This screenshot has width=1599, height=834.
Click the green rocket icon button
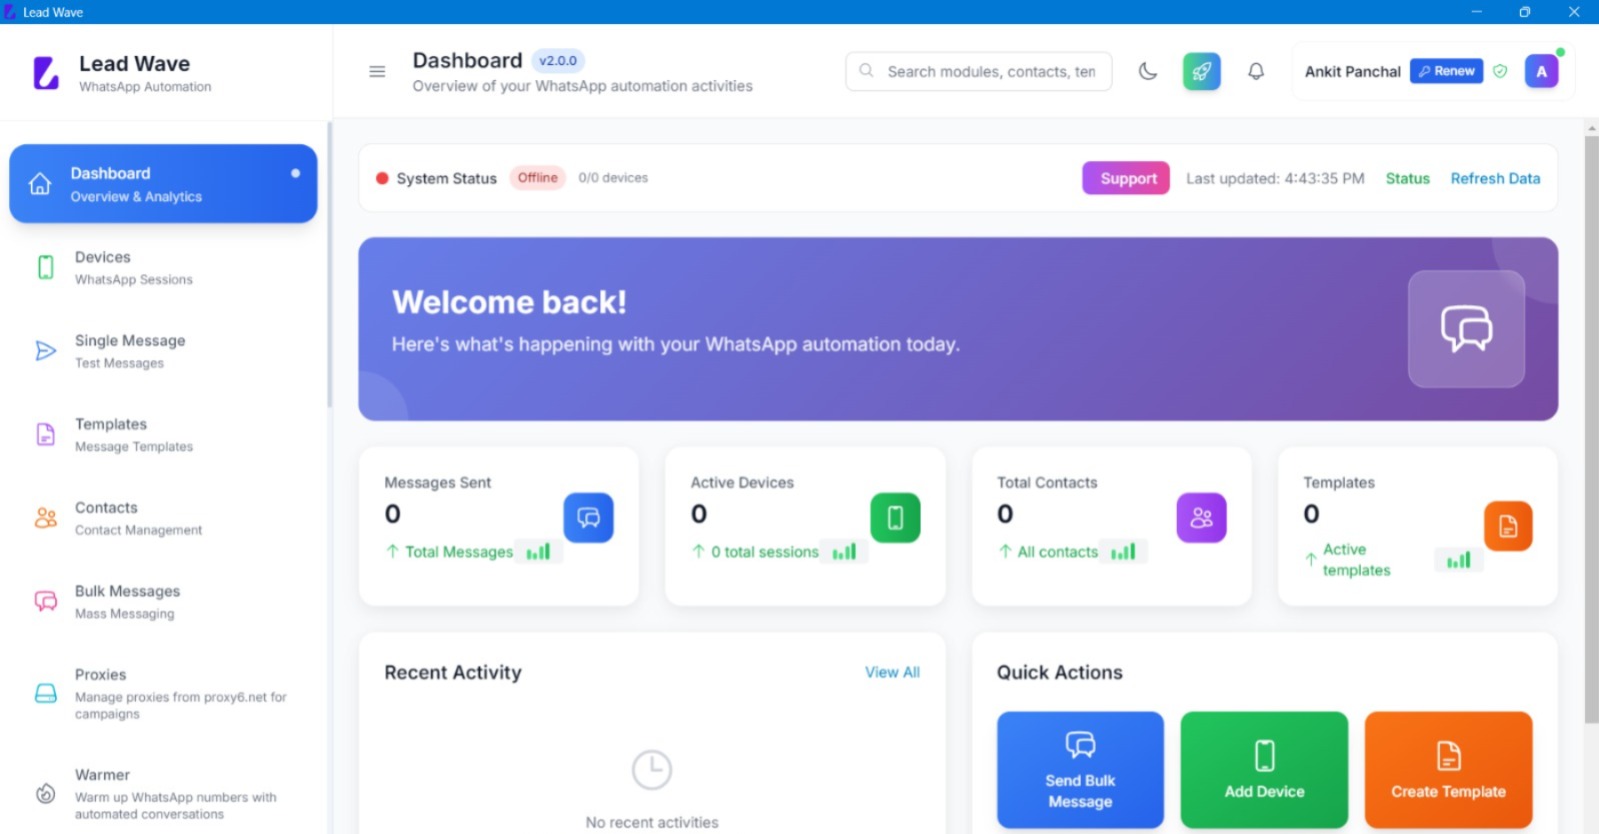pyautogui.click(x=1201, y=71)
